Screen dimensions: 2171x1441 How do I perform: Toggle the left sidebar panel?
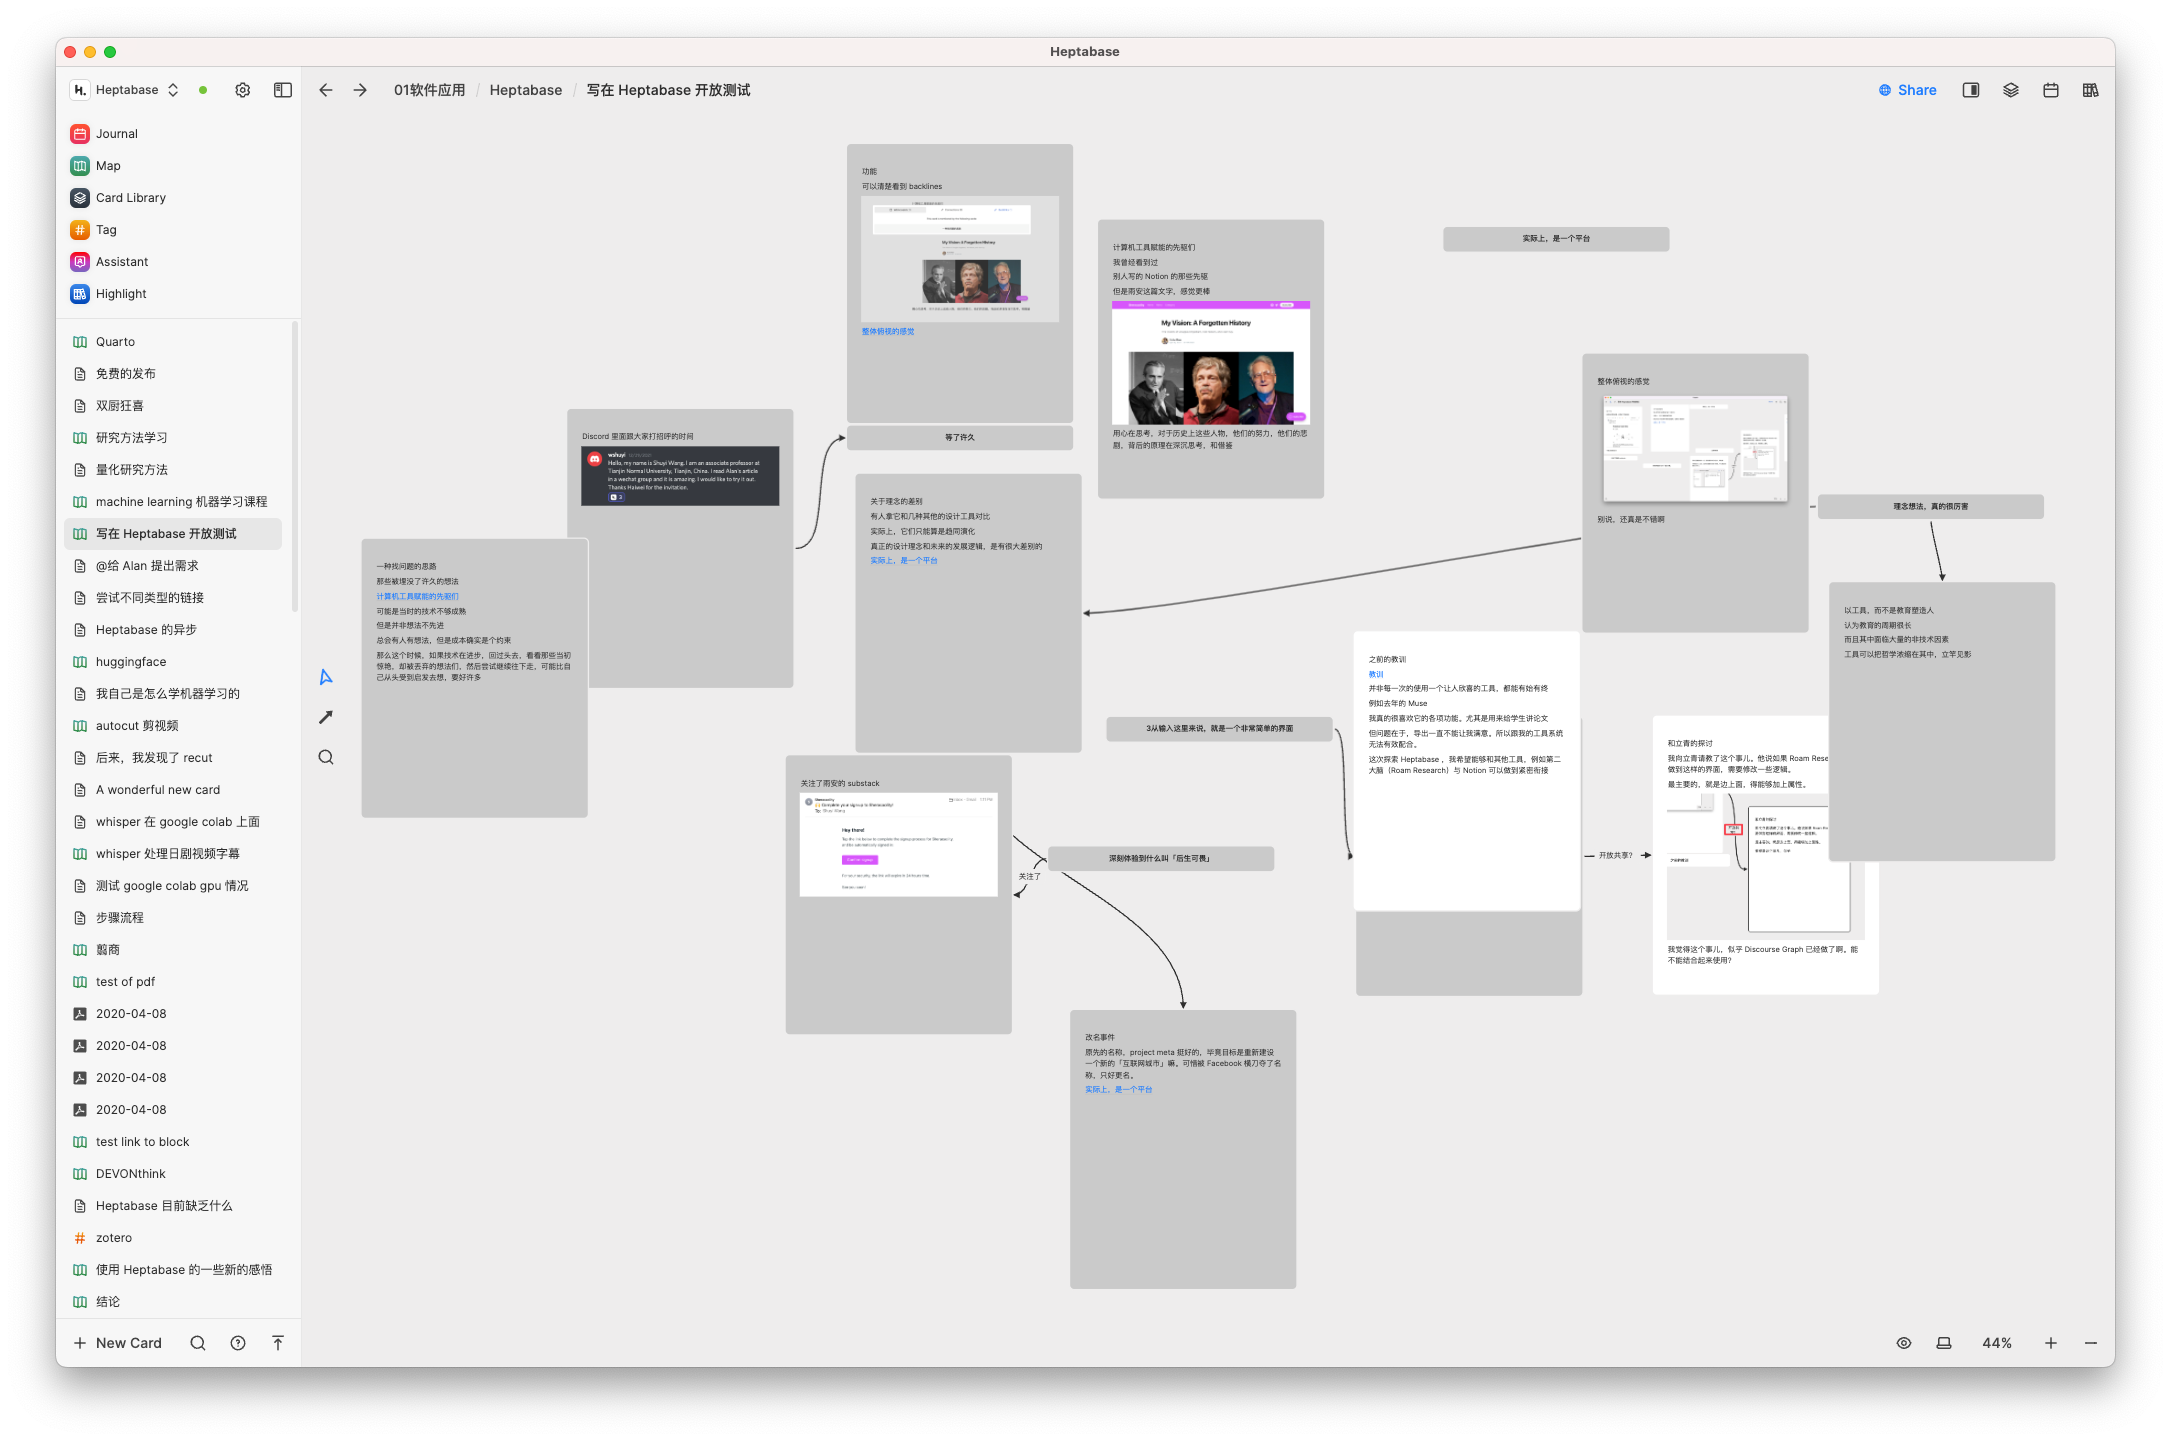pos(283,90)
